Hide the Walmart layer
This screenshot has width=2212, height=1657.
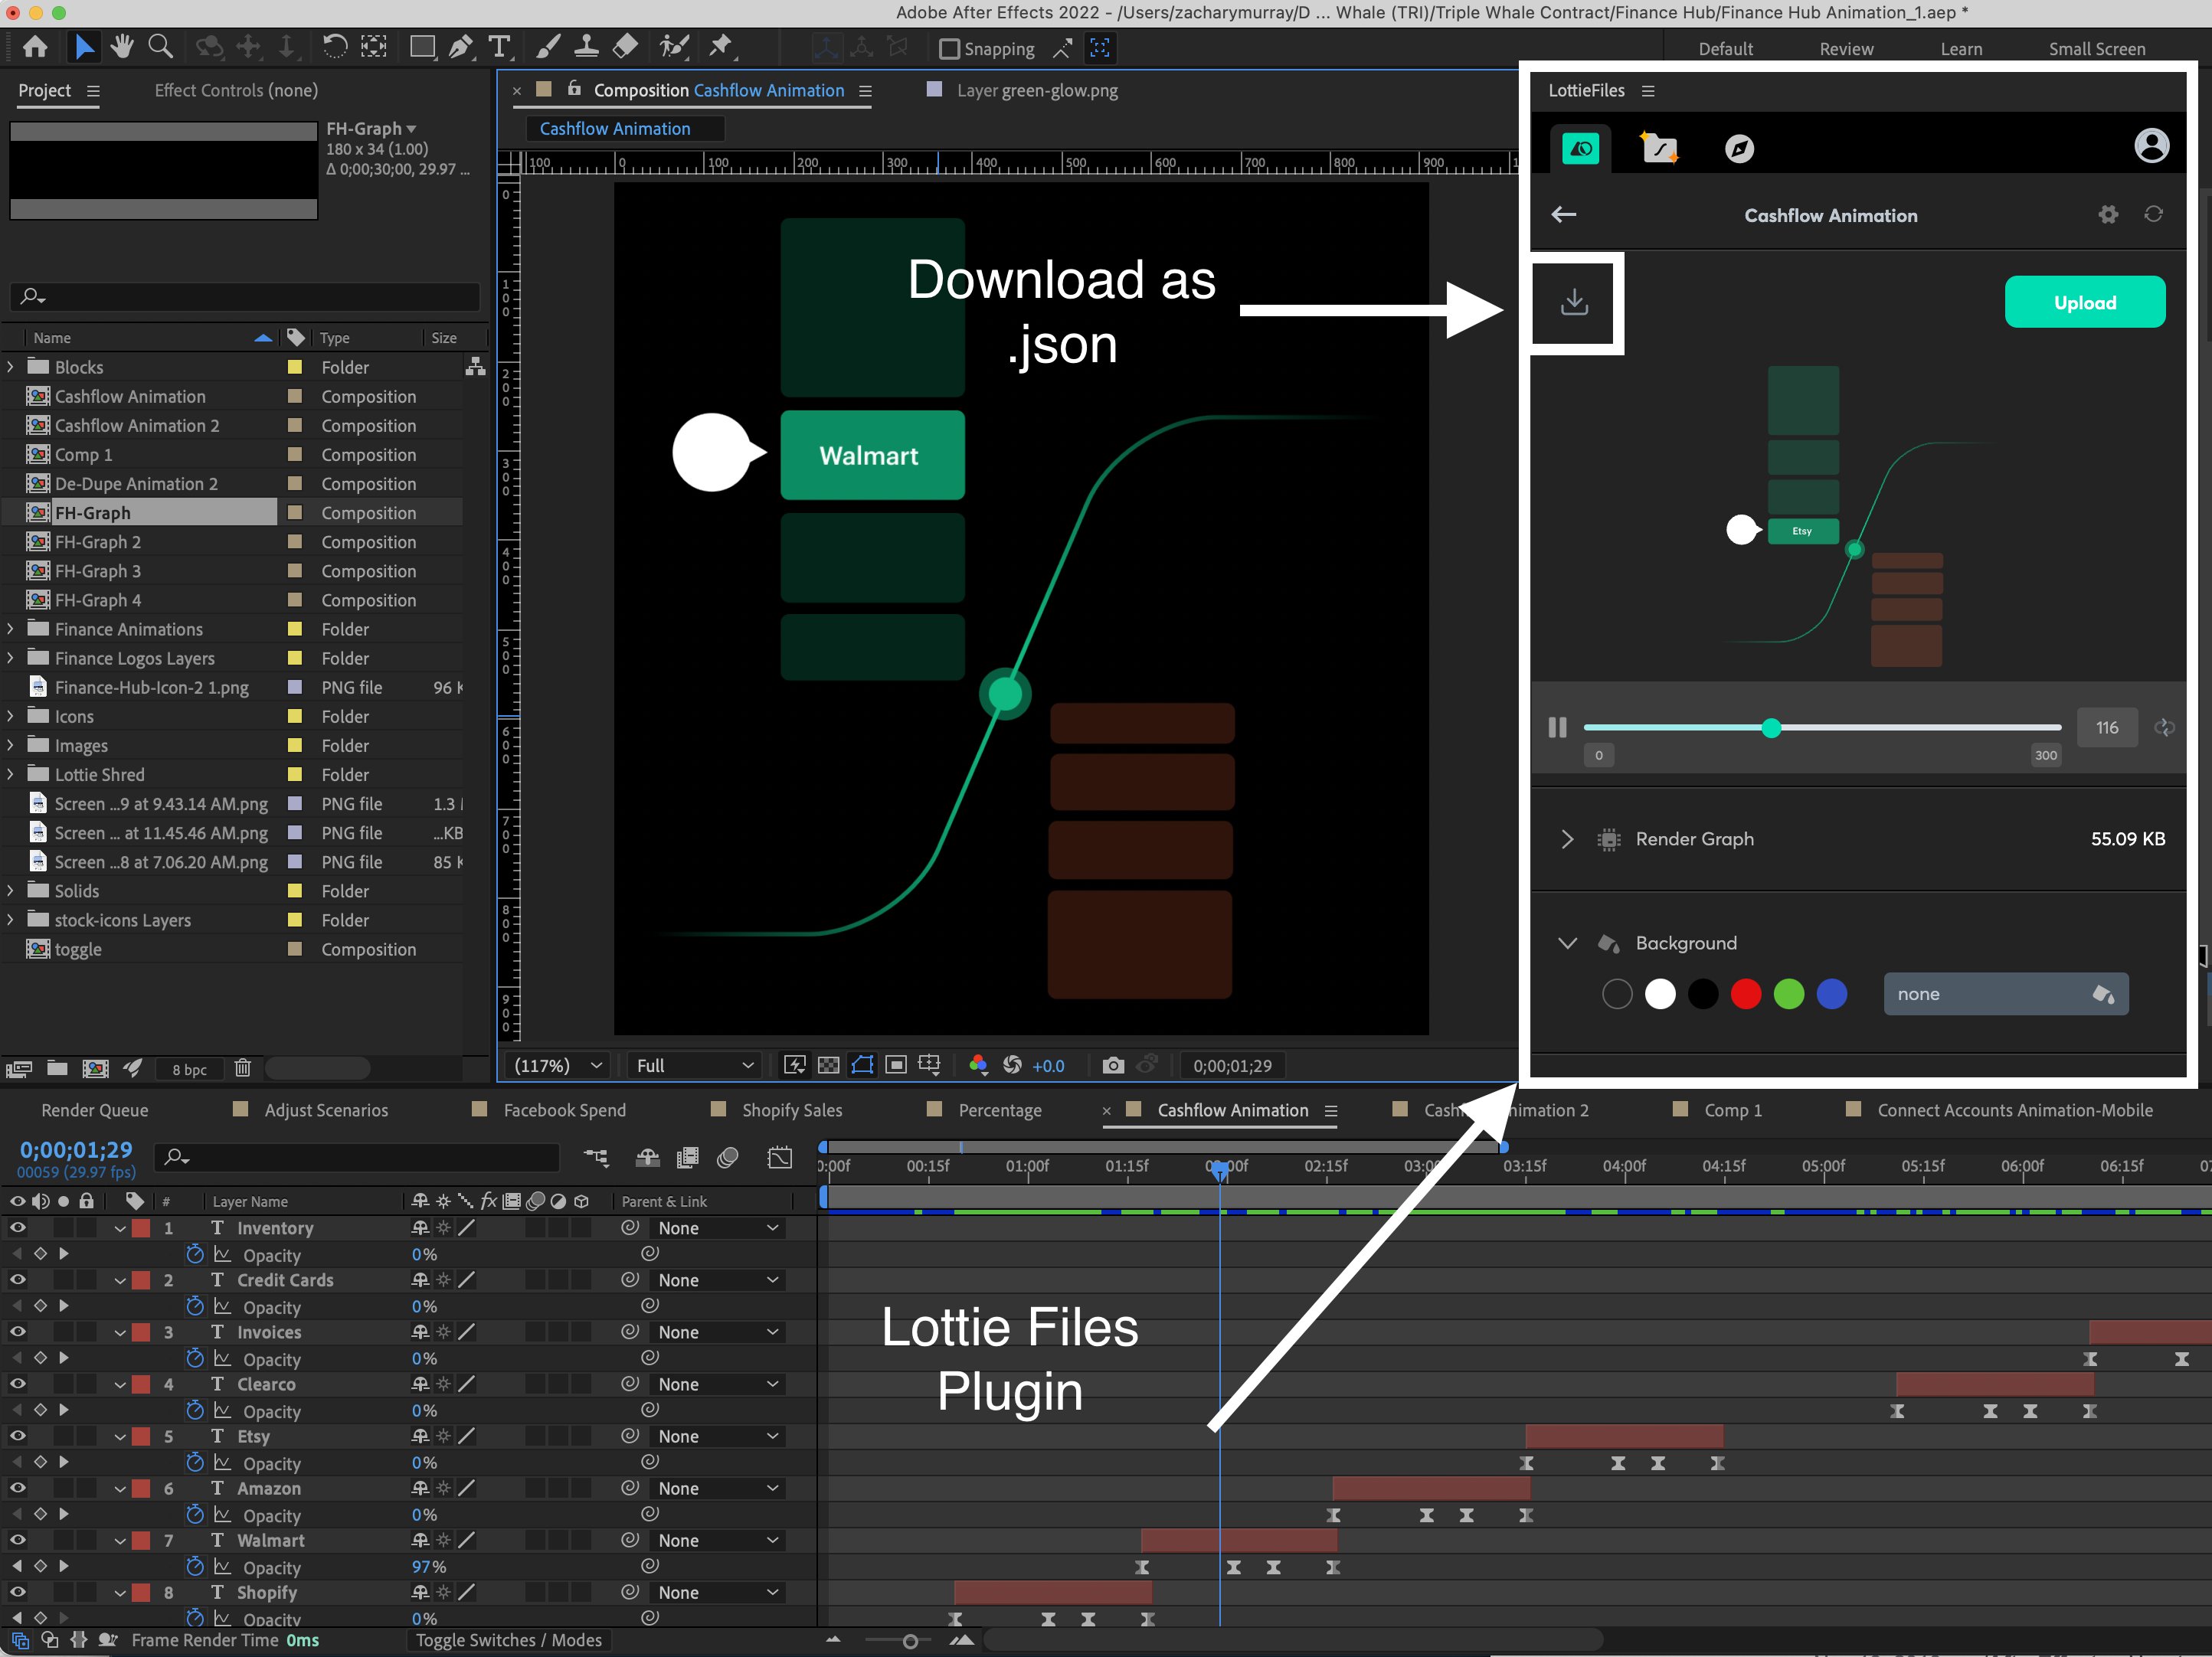(18, 1539)
